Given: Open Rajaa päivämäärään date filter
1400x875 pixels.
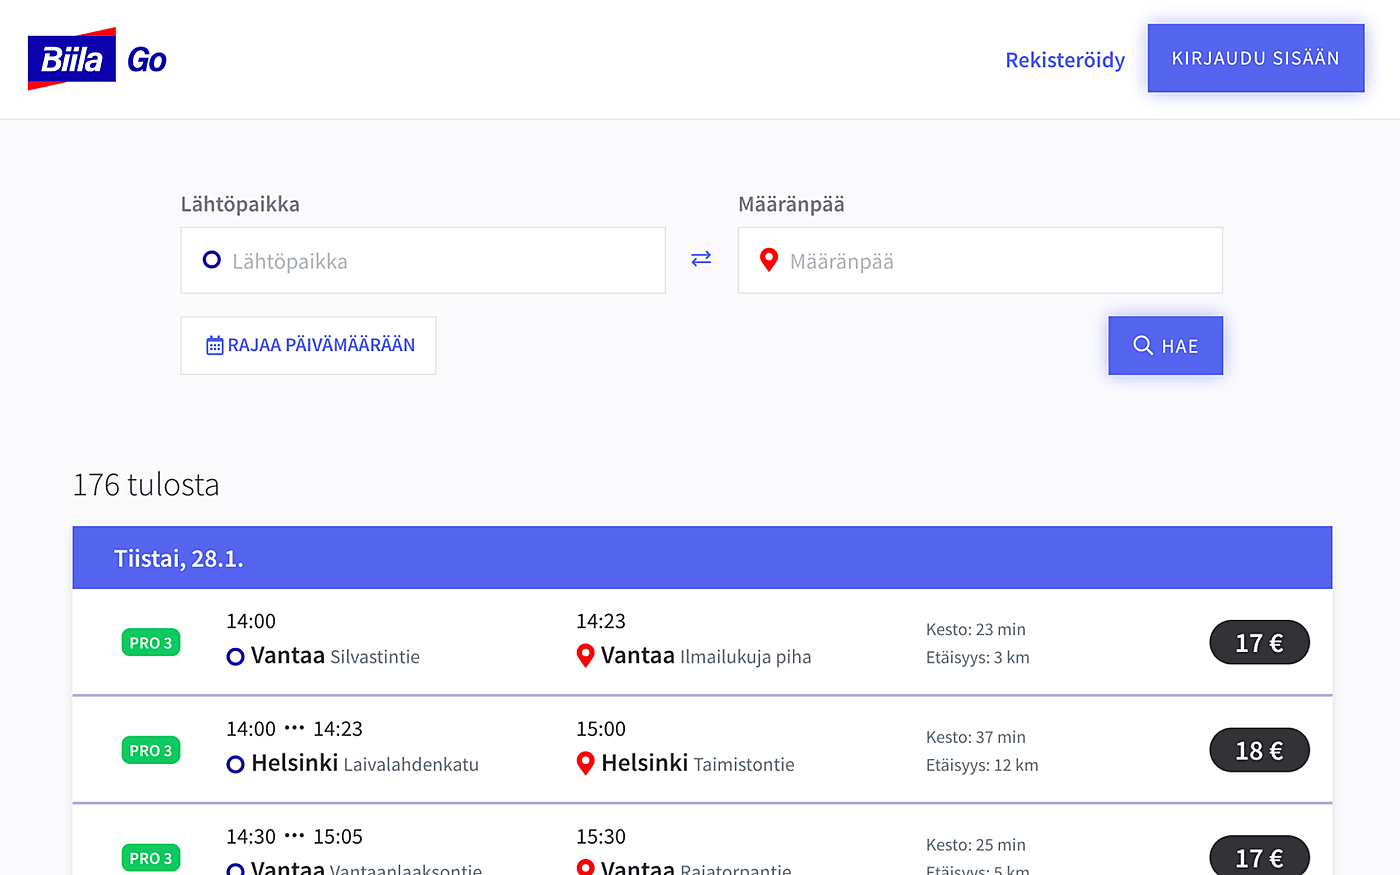Looking at the screenshot, I should [x=308, y=346].
